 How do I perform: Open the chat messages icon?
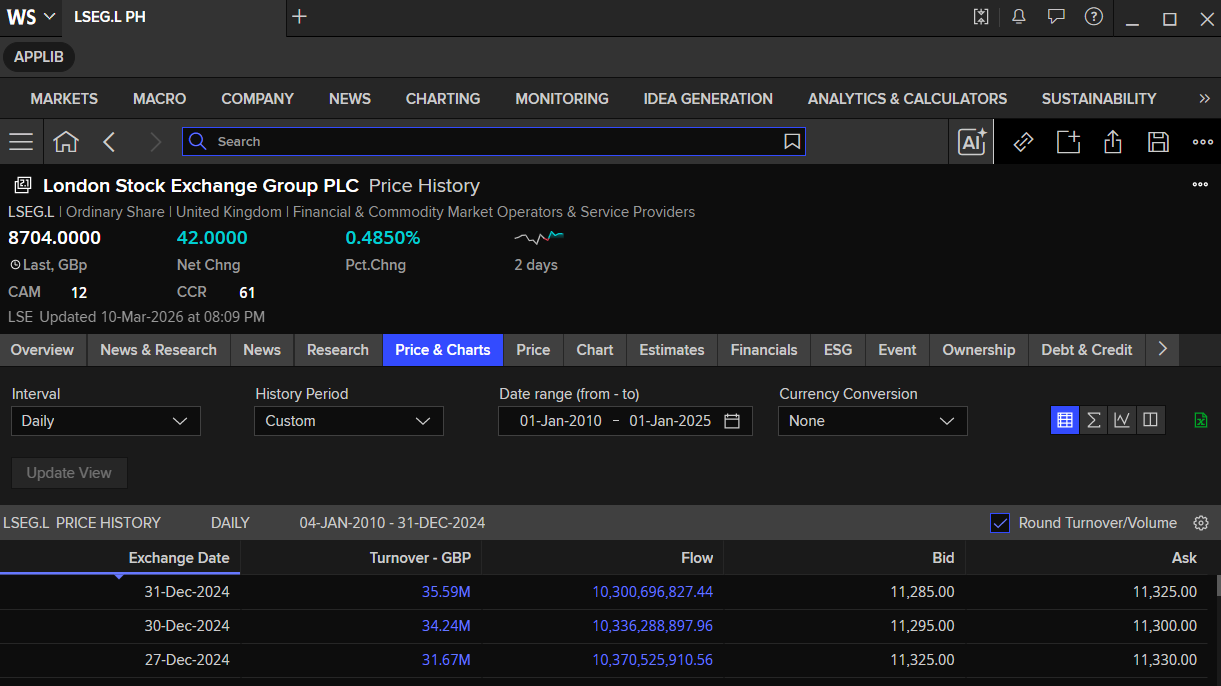click(1056, 17)
